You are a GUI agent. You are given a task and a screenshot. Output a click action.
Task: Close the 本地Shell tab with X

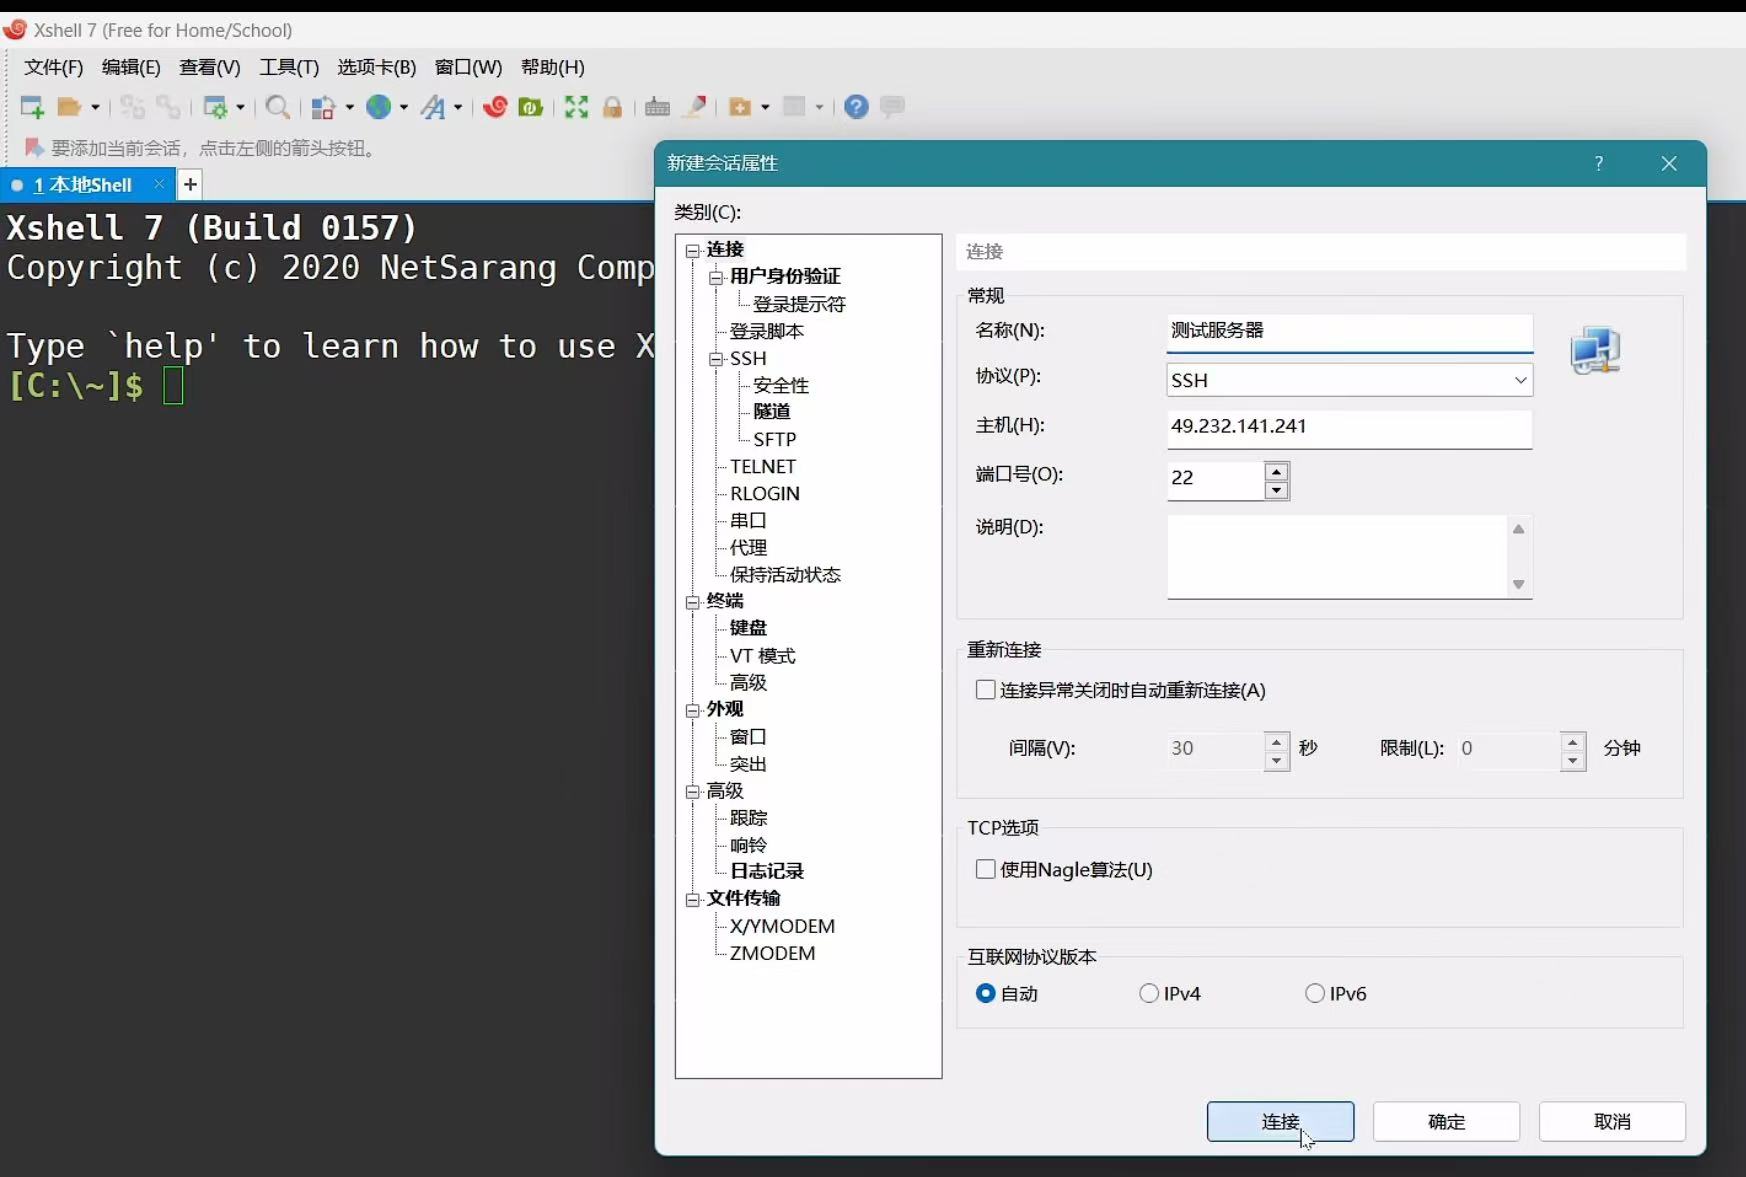(x=159, y=184)
